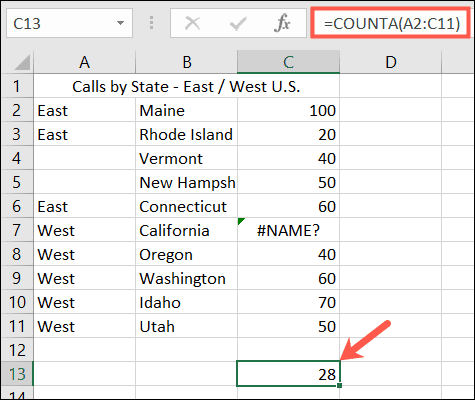
Task: Open the Name Box dropdown arrow
Action: tap(120, 23)
